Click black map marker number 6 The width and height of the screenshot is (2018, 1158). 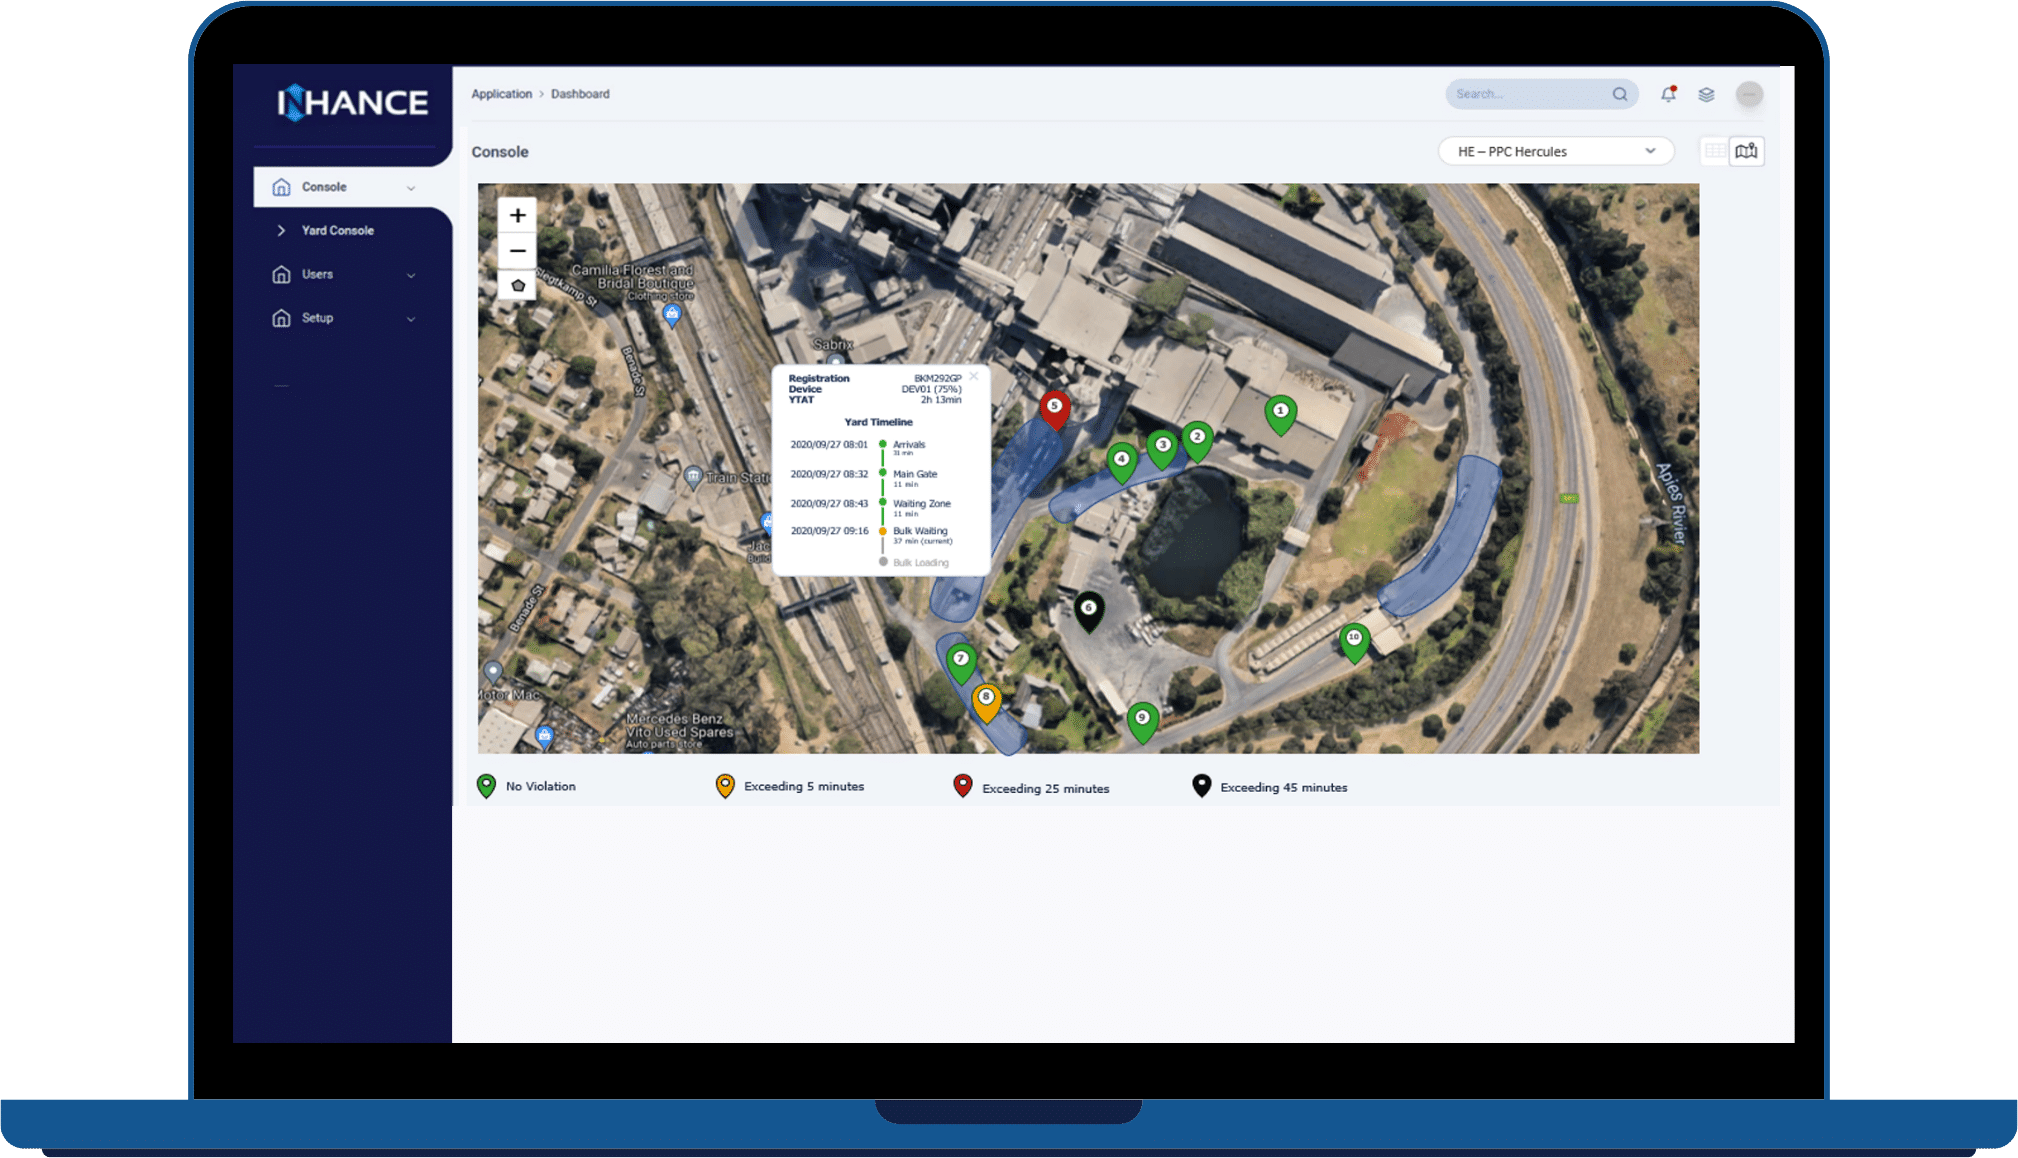coord(1088,610)
